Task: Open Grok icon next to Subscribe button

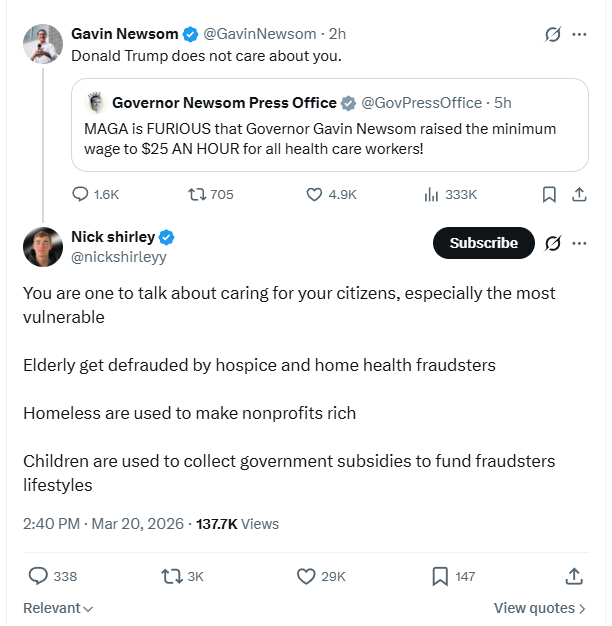Action: [553, 243]
